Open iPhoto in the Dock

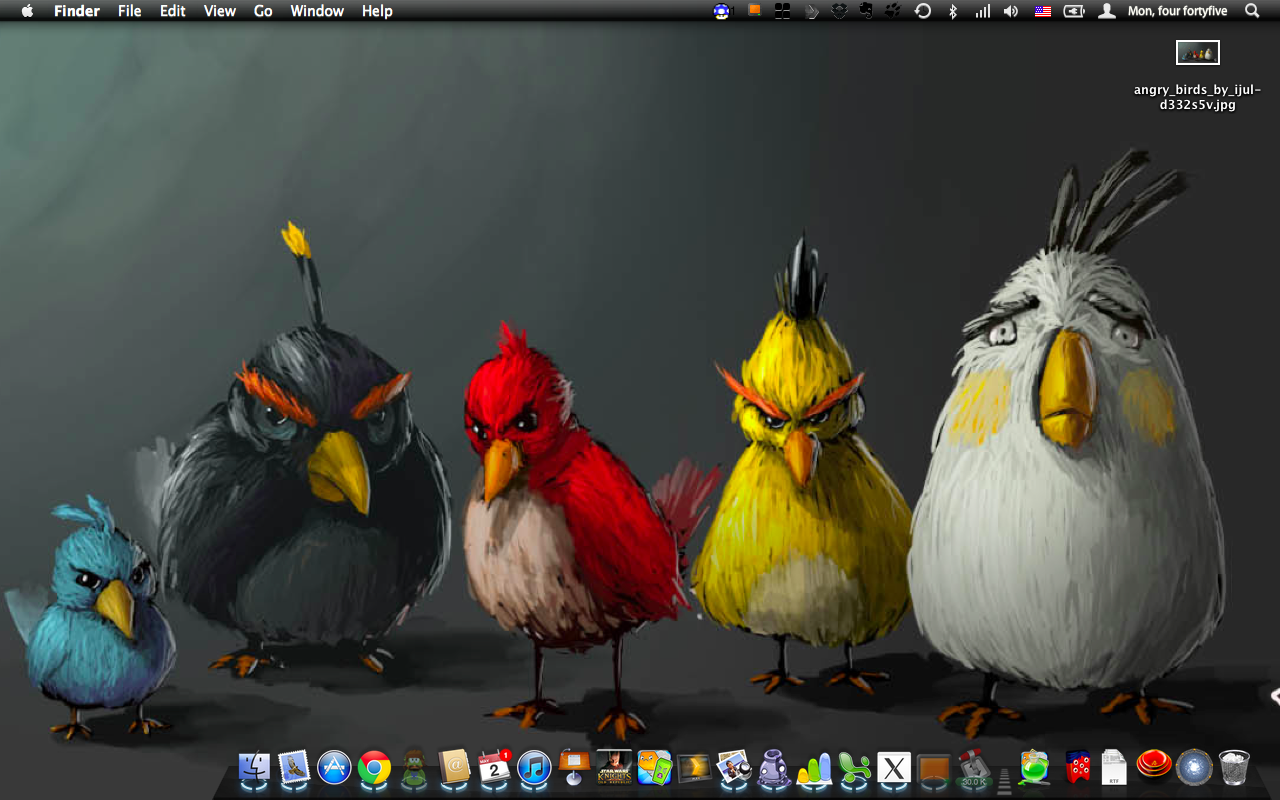(x=734, y=767)
